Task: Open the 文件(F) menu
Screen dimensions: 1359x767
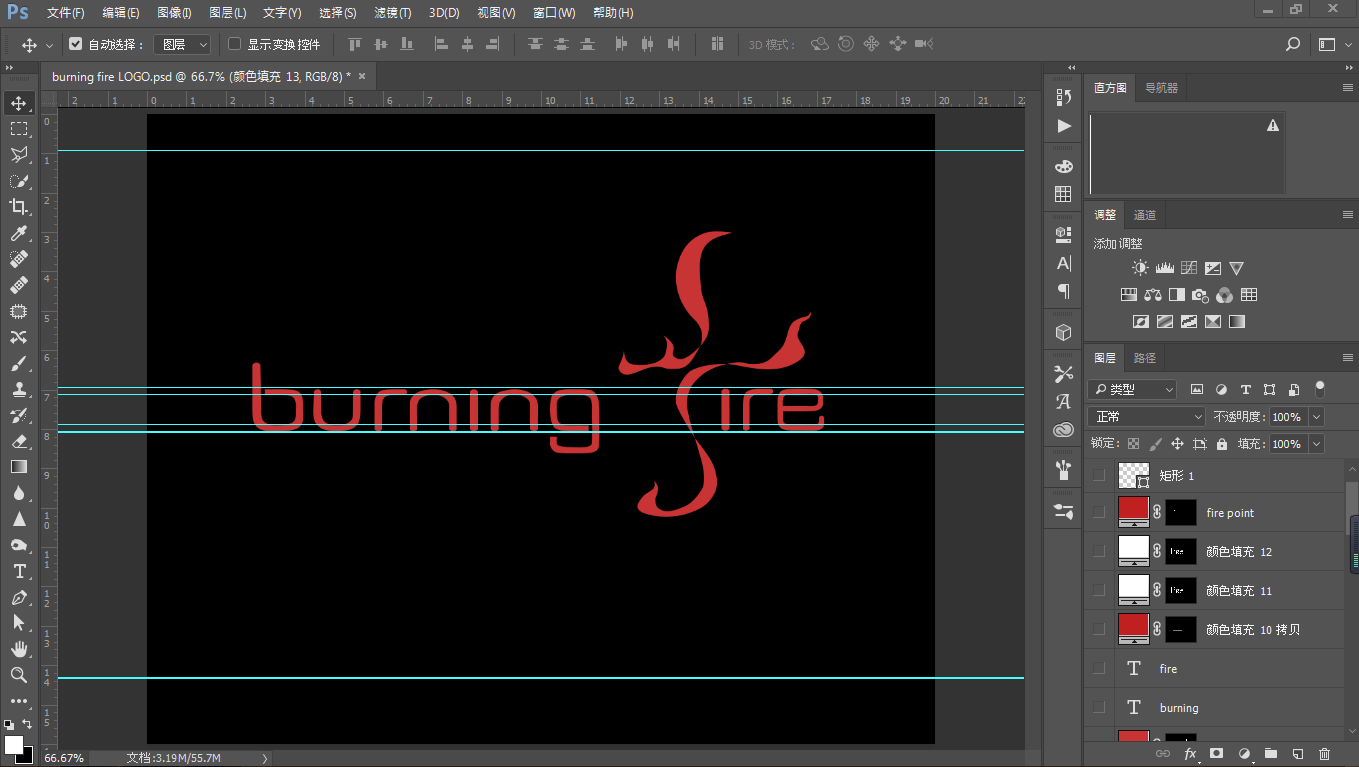Action: coord(66,13)
